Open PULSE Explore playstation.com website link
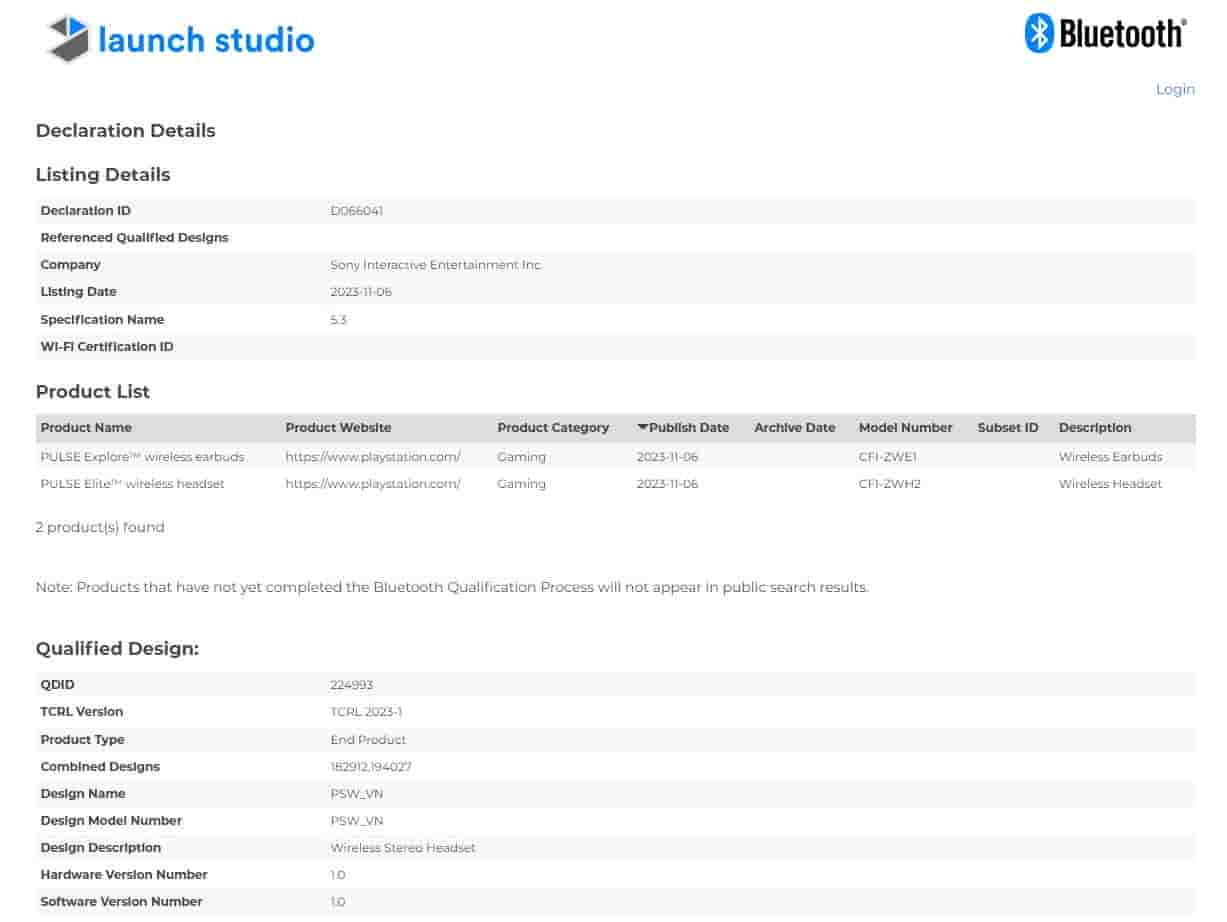Screen dimensions: 1227x922 coord(372,456)
